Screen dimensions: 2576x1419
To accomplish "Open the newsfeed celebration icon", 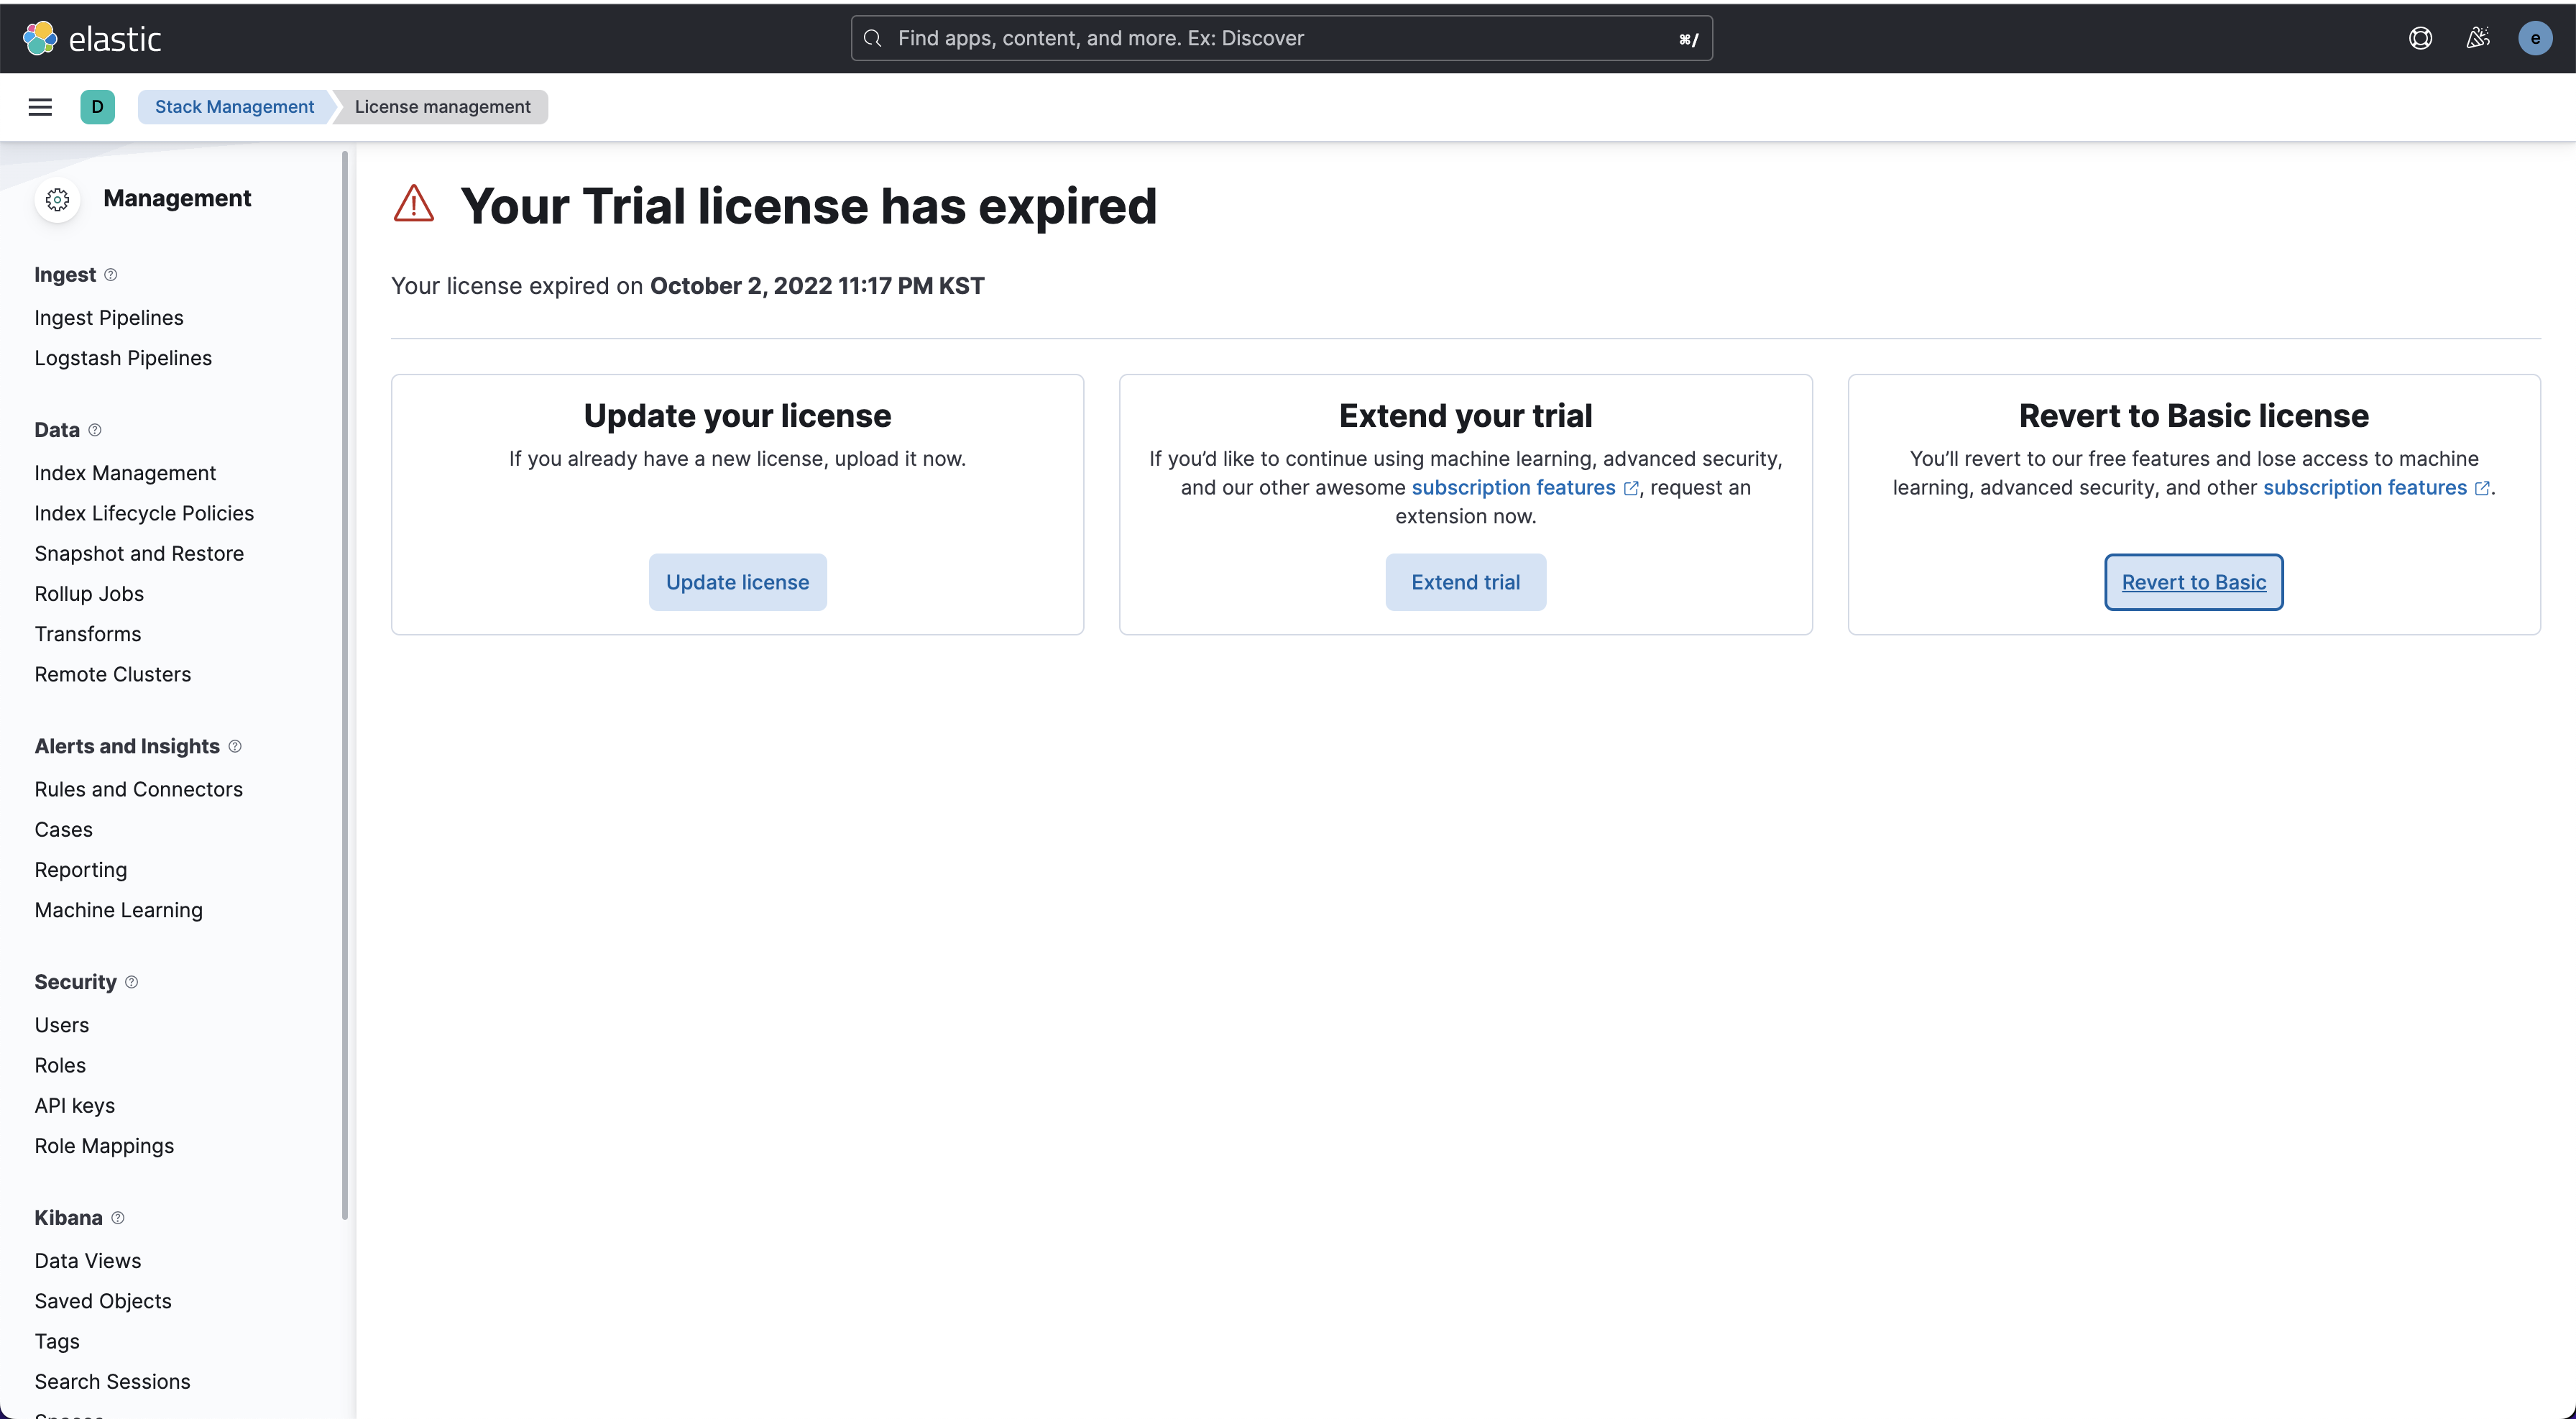I will pyautogui.click(x=2477, y=38).
